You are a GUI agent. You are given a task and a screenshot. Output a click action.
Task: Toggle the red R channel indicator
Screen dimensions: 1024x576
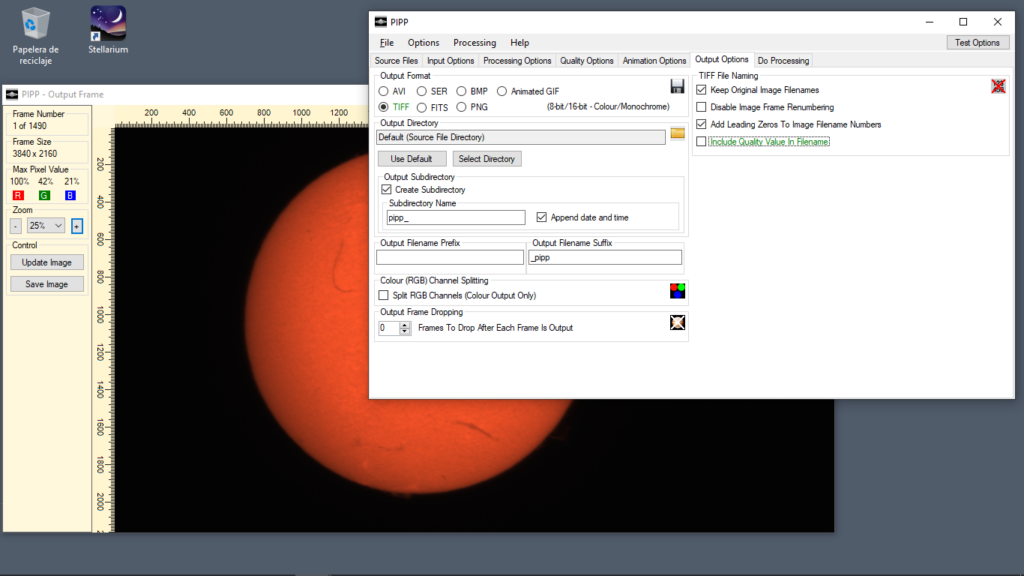(x=18, y=195)
